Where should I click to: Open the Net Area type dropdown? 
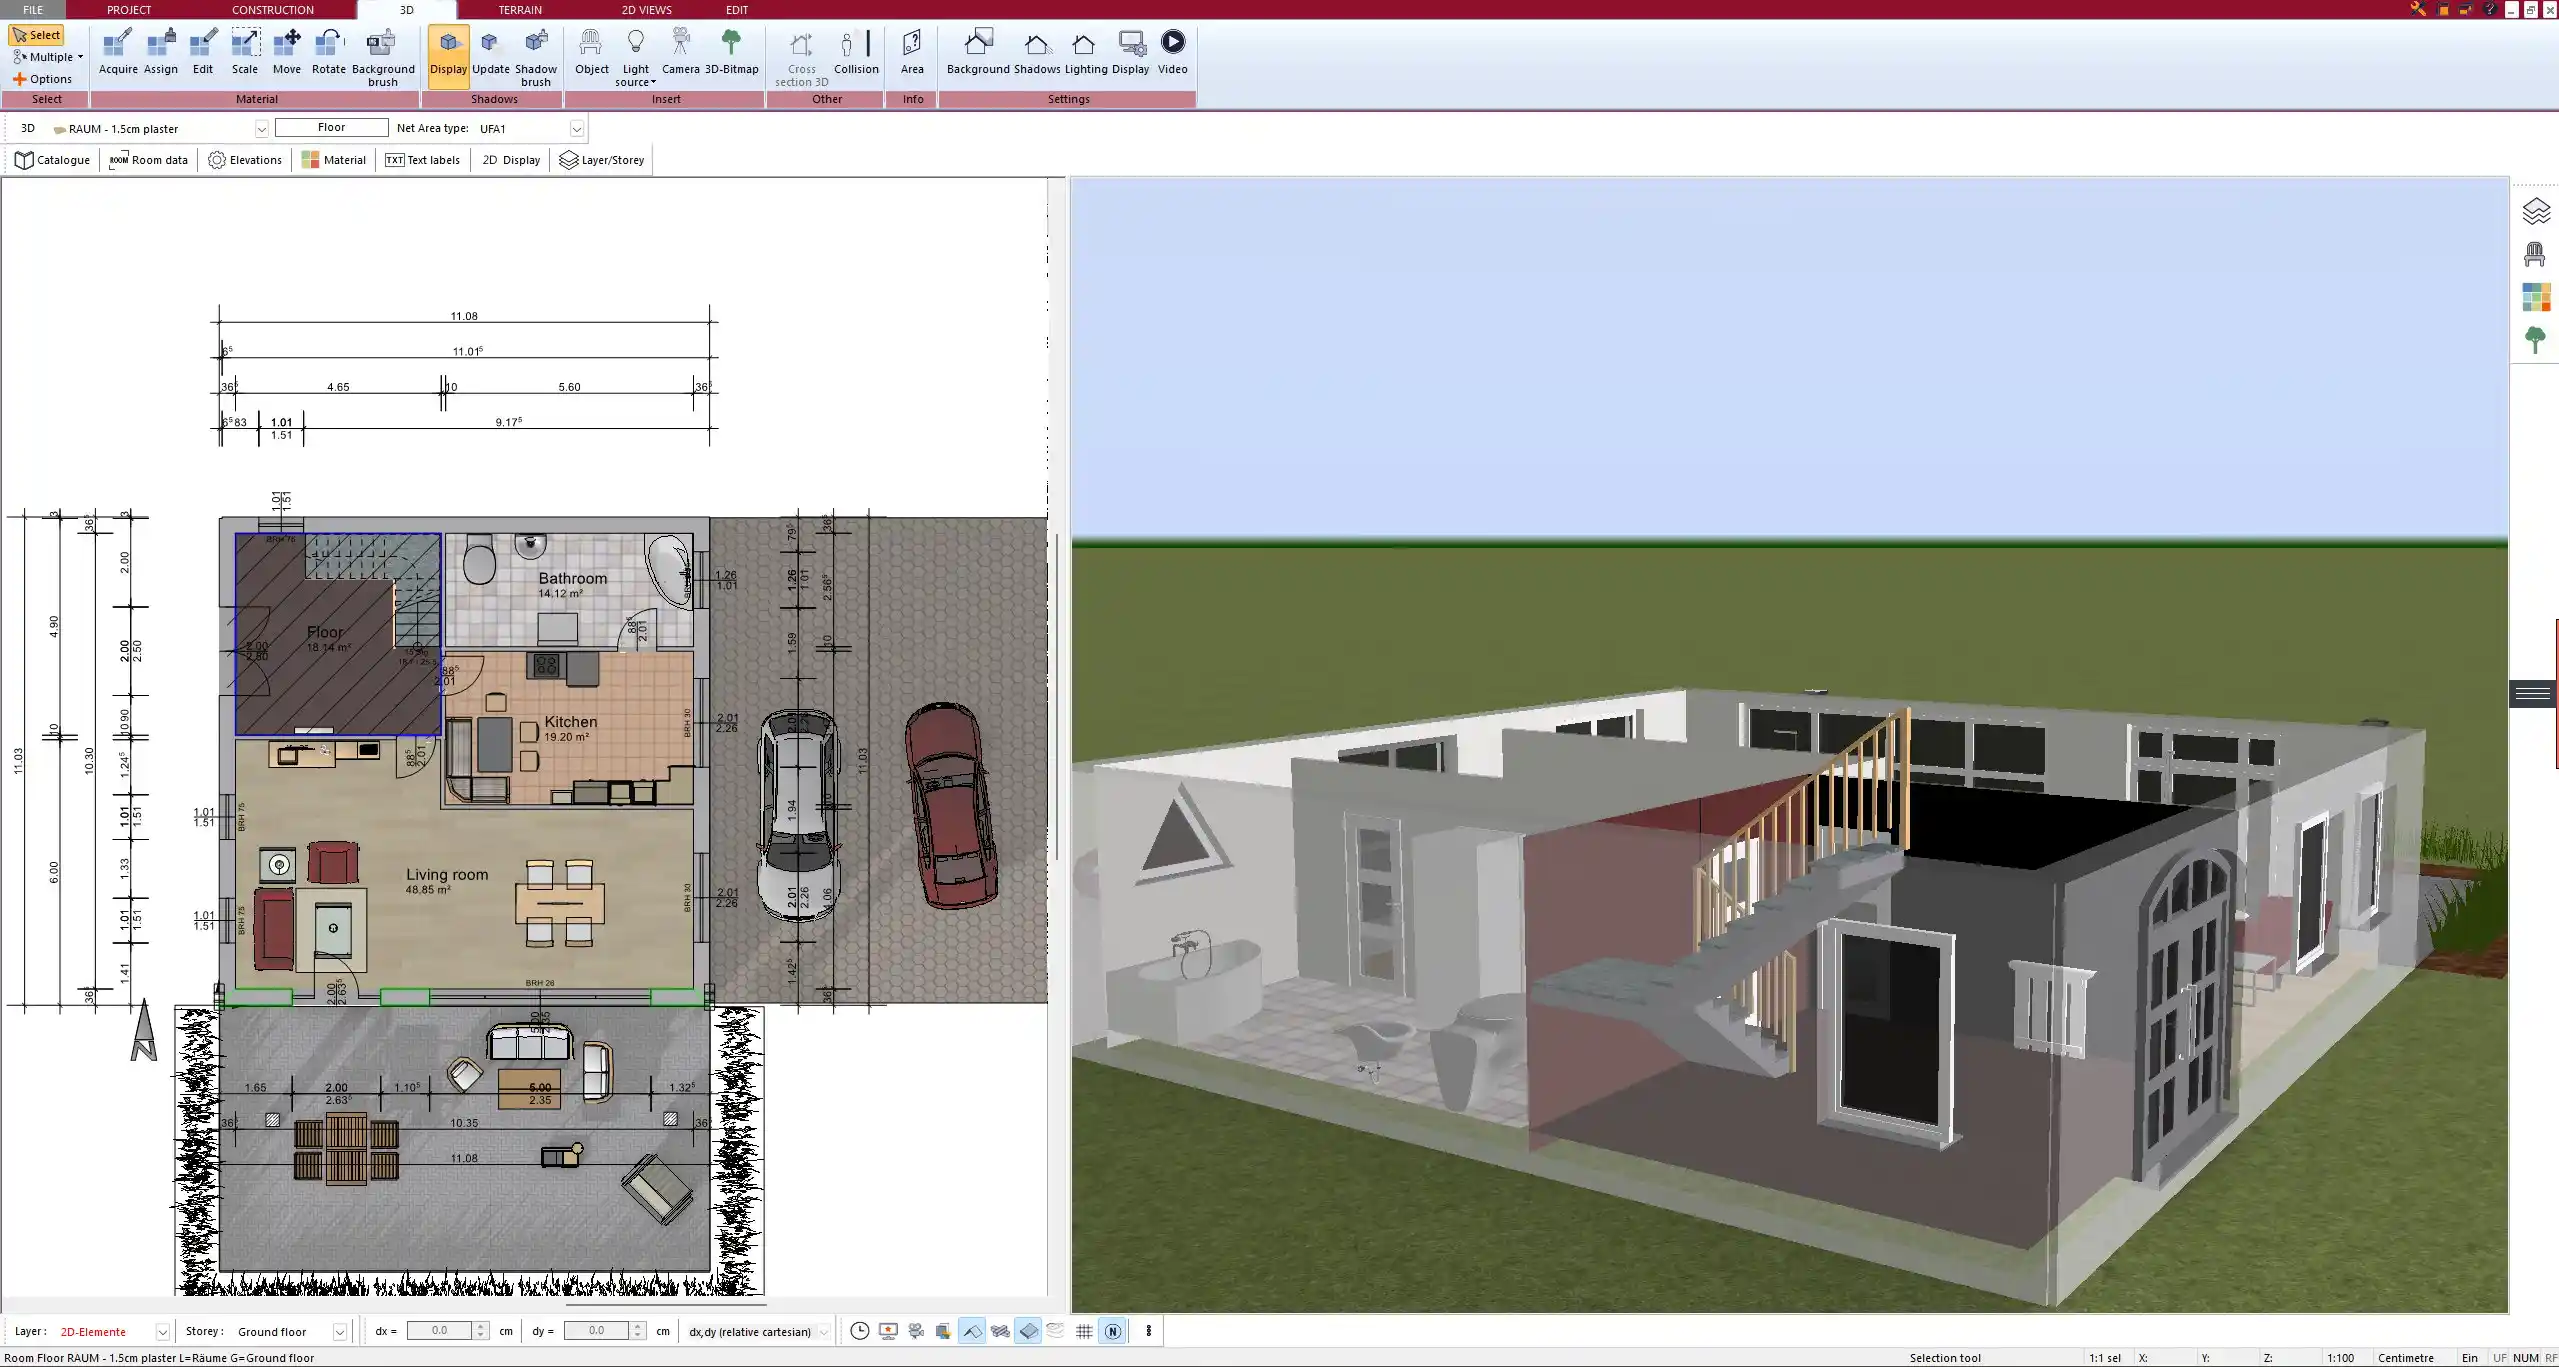pos(577,128)
